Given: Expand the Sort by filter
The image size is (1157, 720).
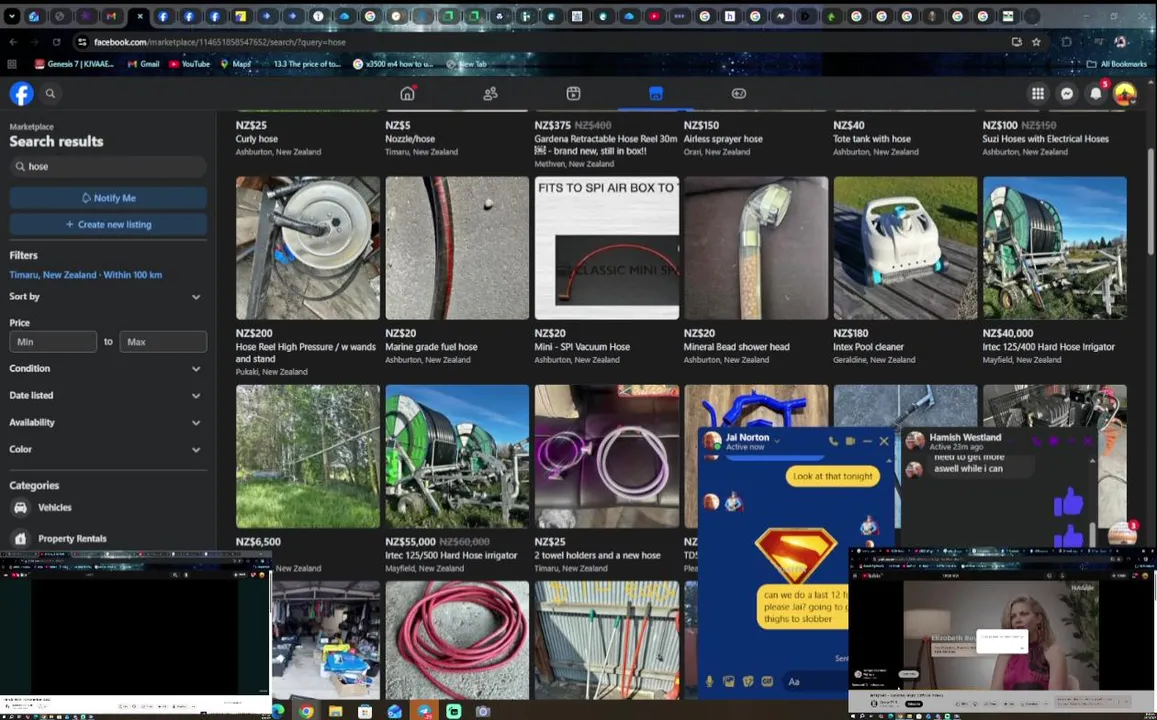Looking at the screenshot, I should click(x=106, y=297).
